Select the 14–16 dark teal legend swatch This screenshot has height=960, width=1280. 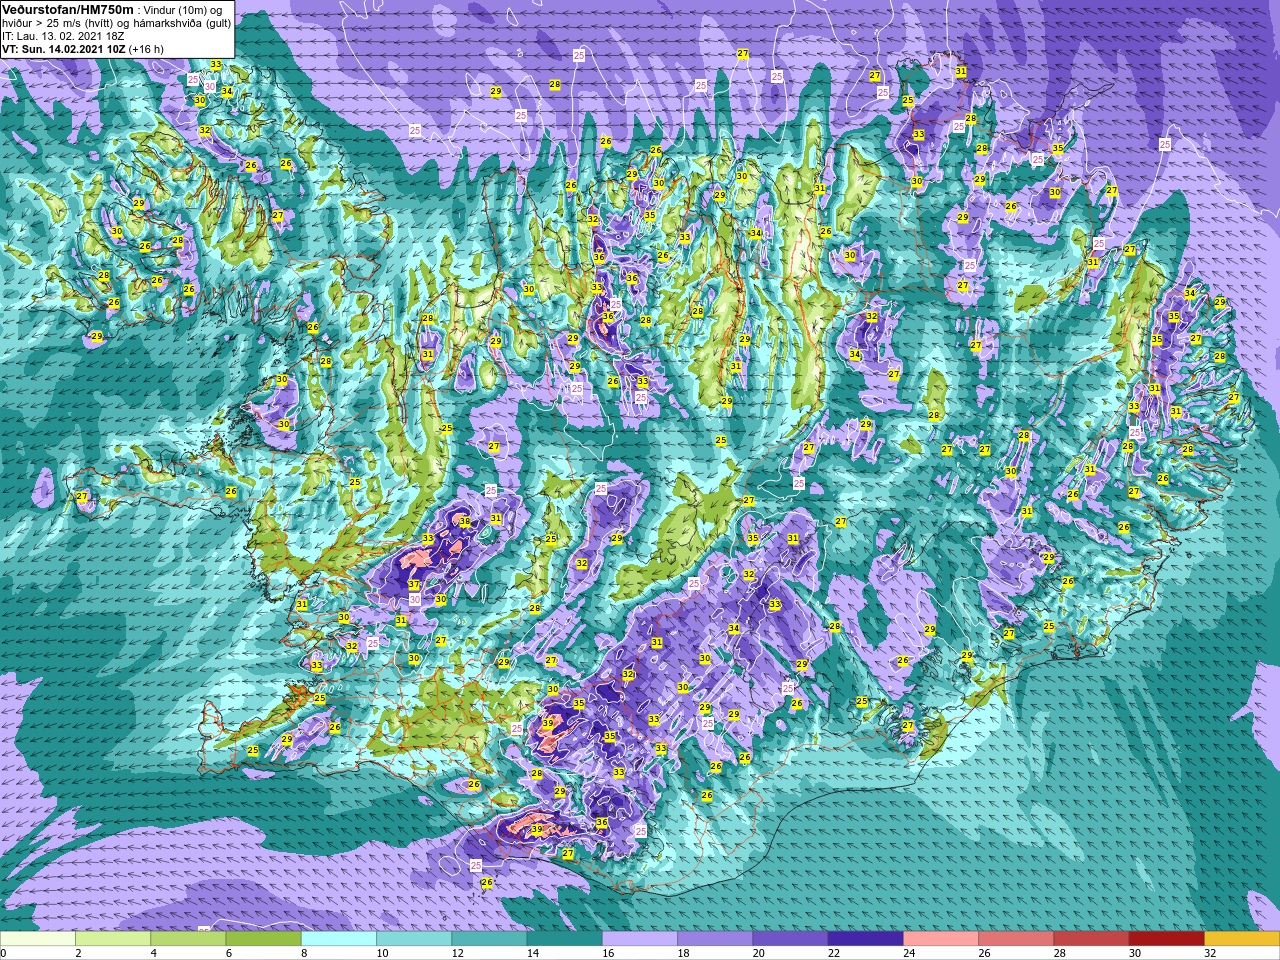coord(565,938)
